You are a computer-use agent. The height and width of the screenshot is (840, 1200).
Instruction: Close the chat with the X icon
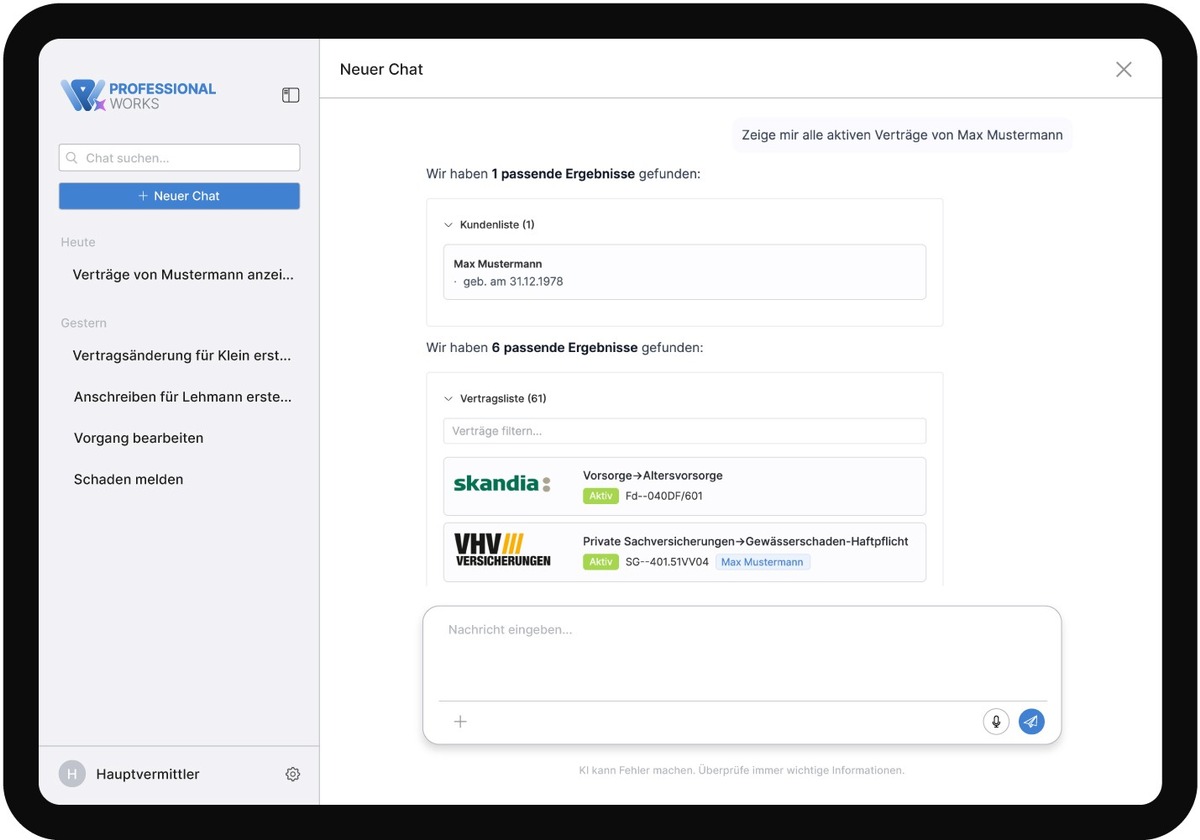pyautogui.click(x=1124, y=69)
